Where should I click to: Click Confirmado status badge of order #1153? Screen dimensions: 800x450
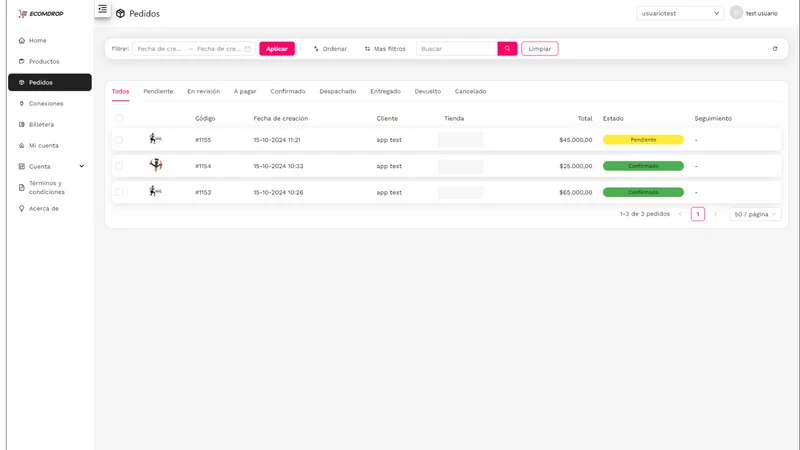click(643, 192)
